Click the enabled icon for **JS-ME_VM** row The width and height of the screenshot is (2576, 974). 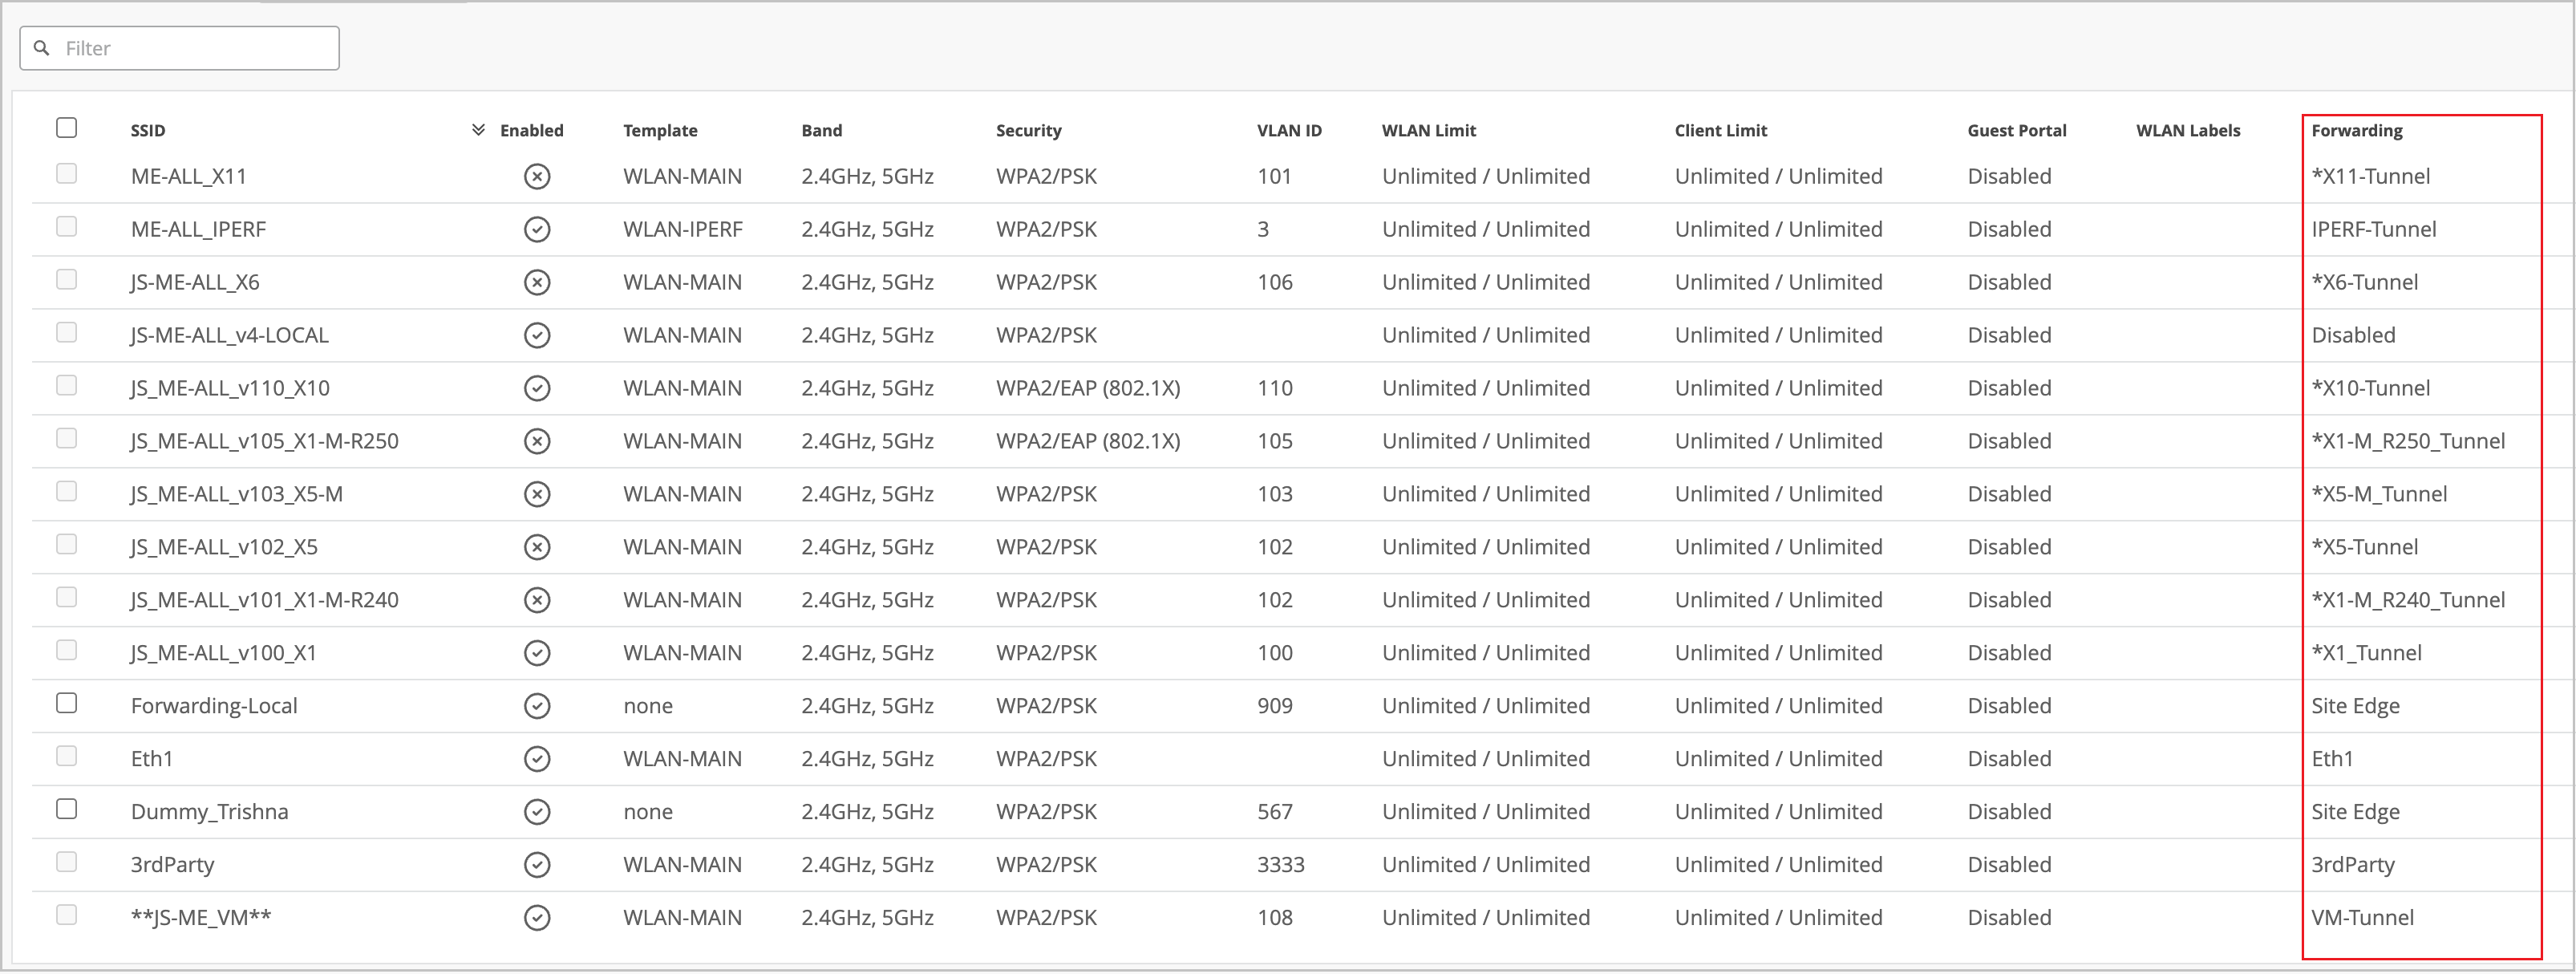(537, 918)
